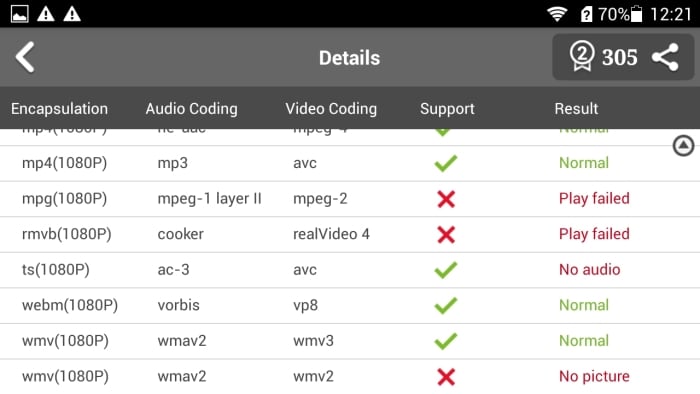The height and width of the screenshot is (394, 700).
Task: Tap the green check for webm(1080P)
Action: tap(446, 305)
